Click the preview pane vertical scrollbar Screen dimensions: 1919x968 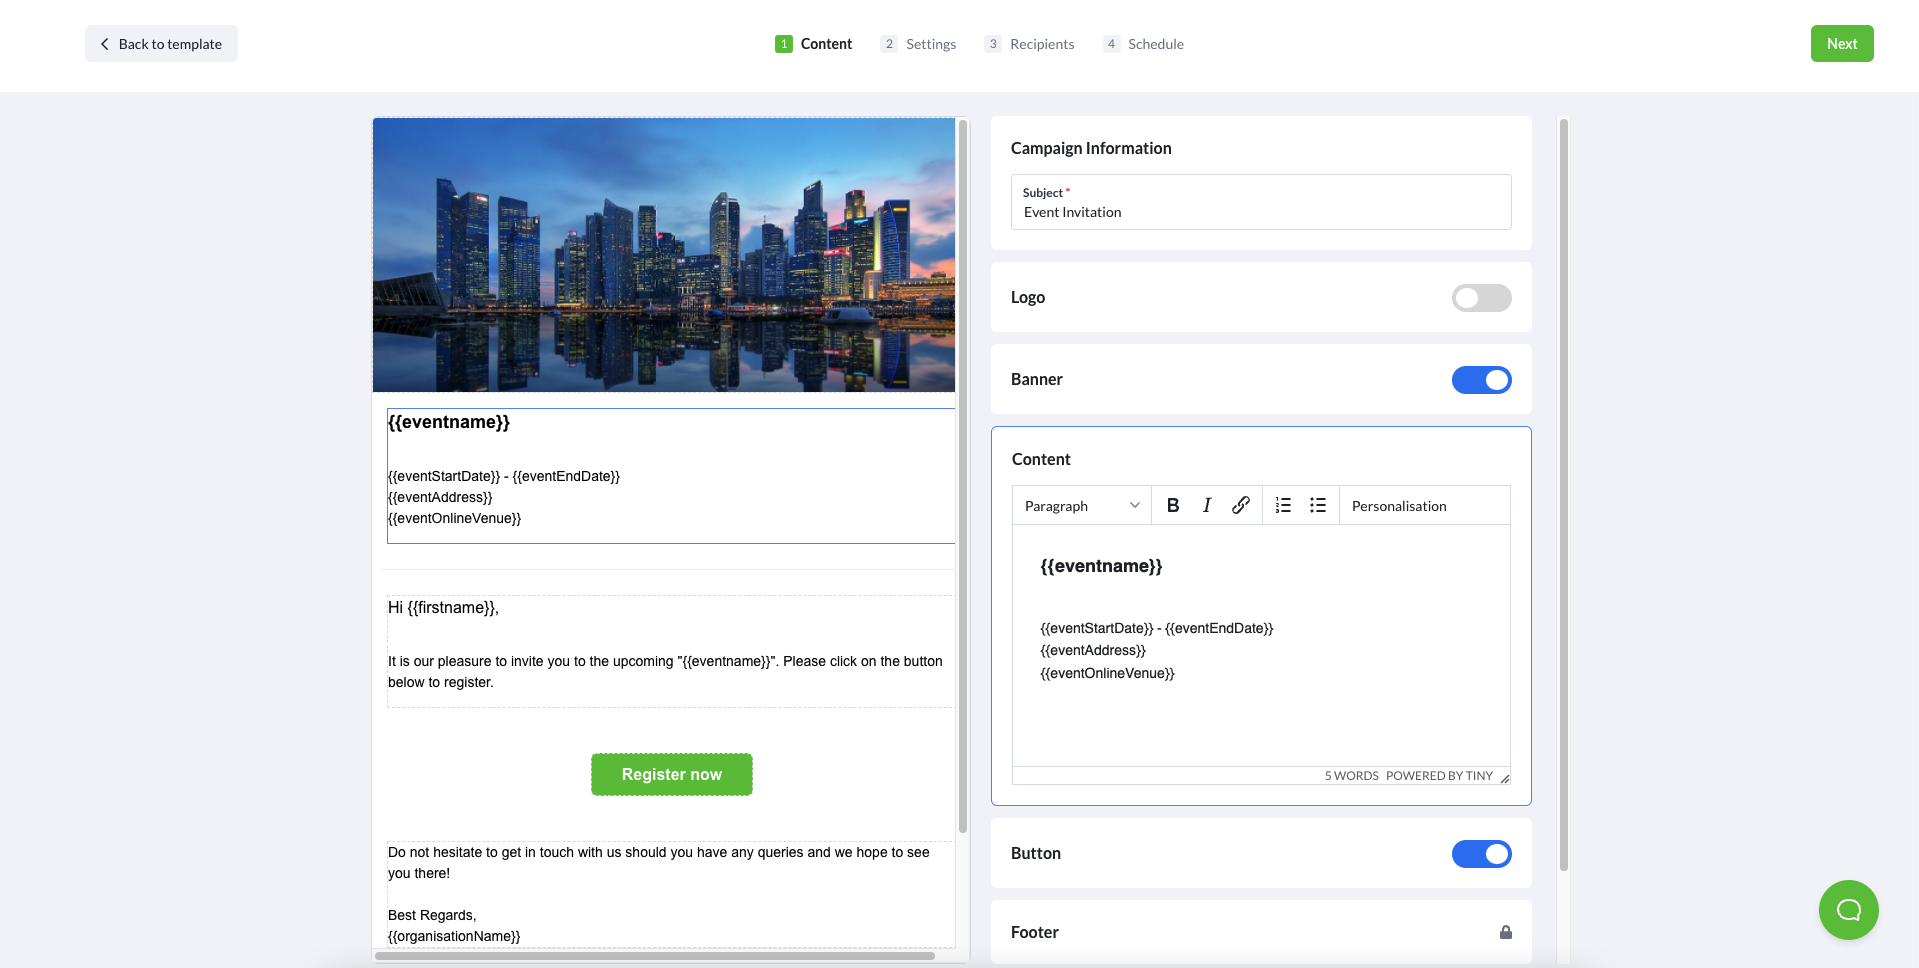[963, 476]
